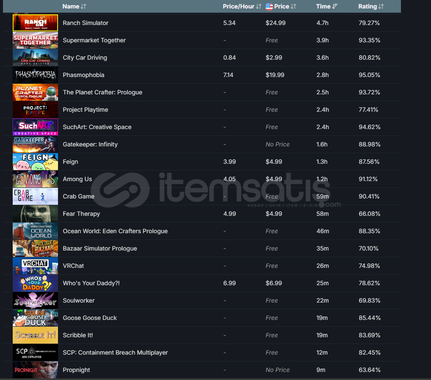Select the Scribble It! thumbnail
Screen dimensions: 431x380
[x=35, y=335]
